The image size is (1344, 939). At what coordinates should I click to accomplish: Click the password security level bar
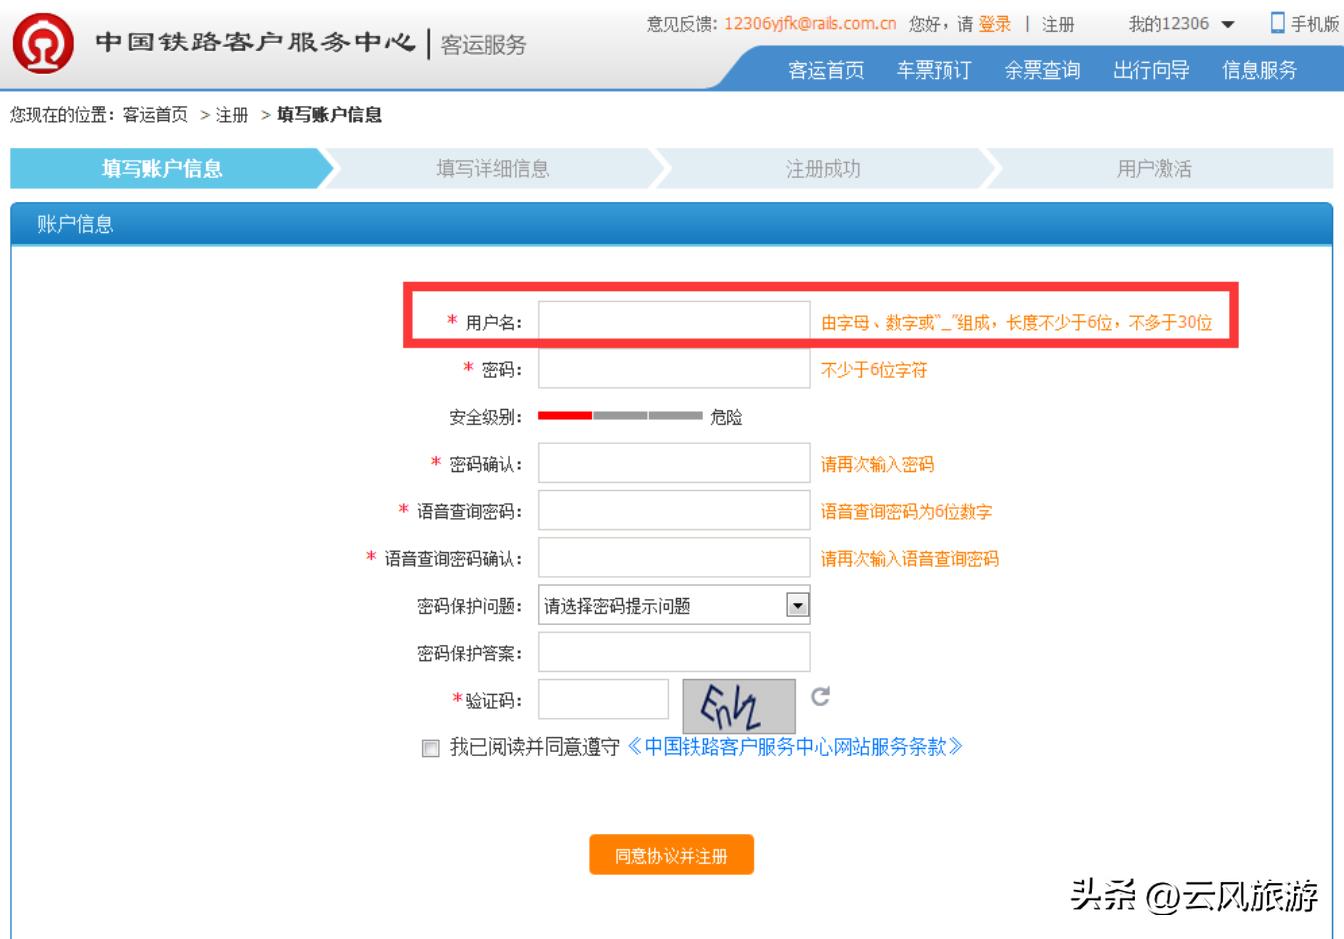tap(620, 416)
